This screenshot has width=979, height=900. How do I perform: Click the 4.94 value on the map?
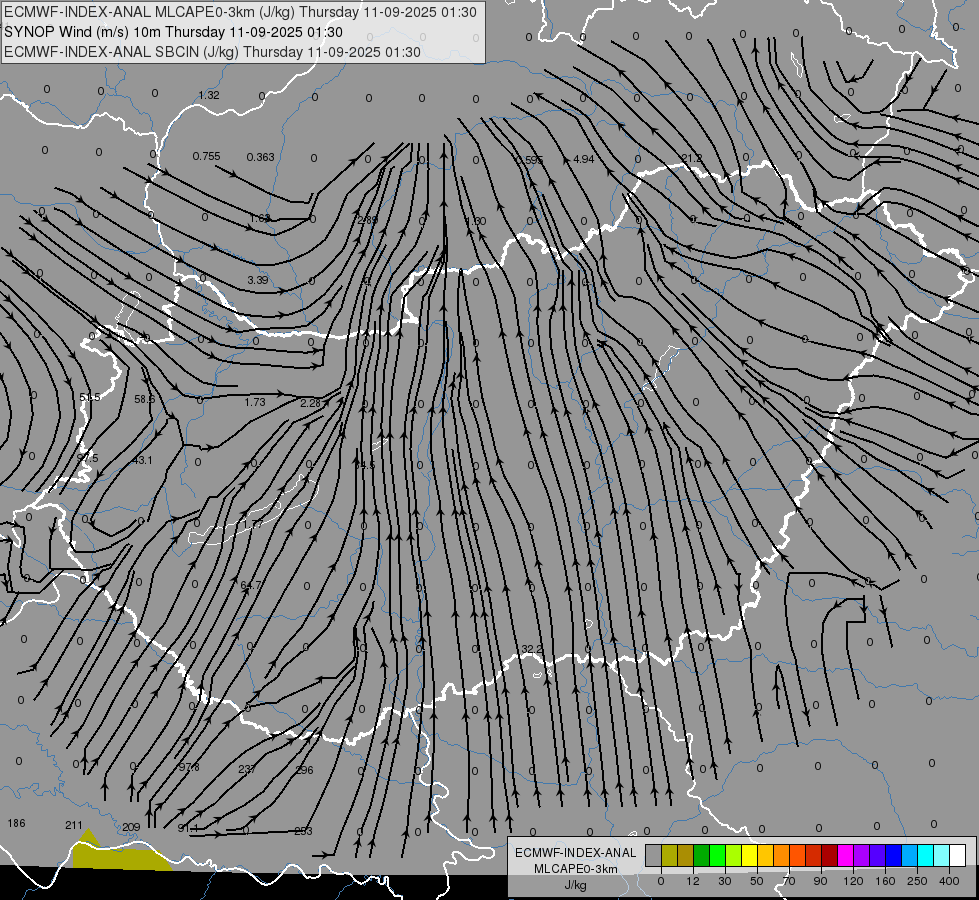(584, 159)
